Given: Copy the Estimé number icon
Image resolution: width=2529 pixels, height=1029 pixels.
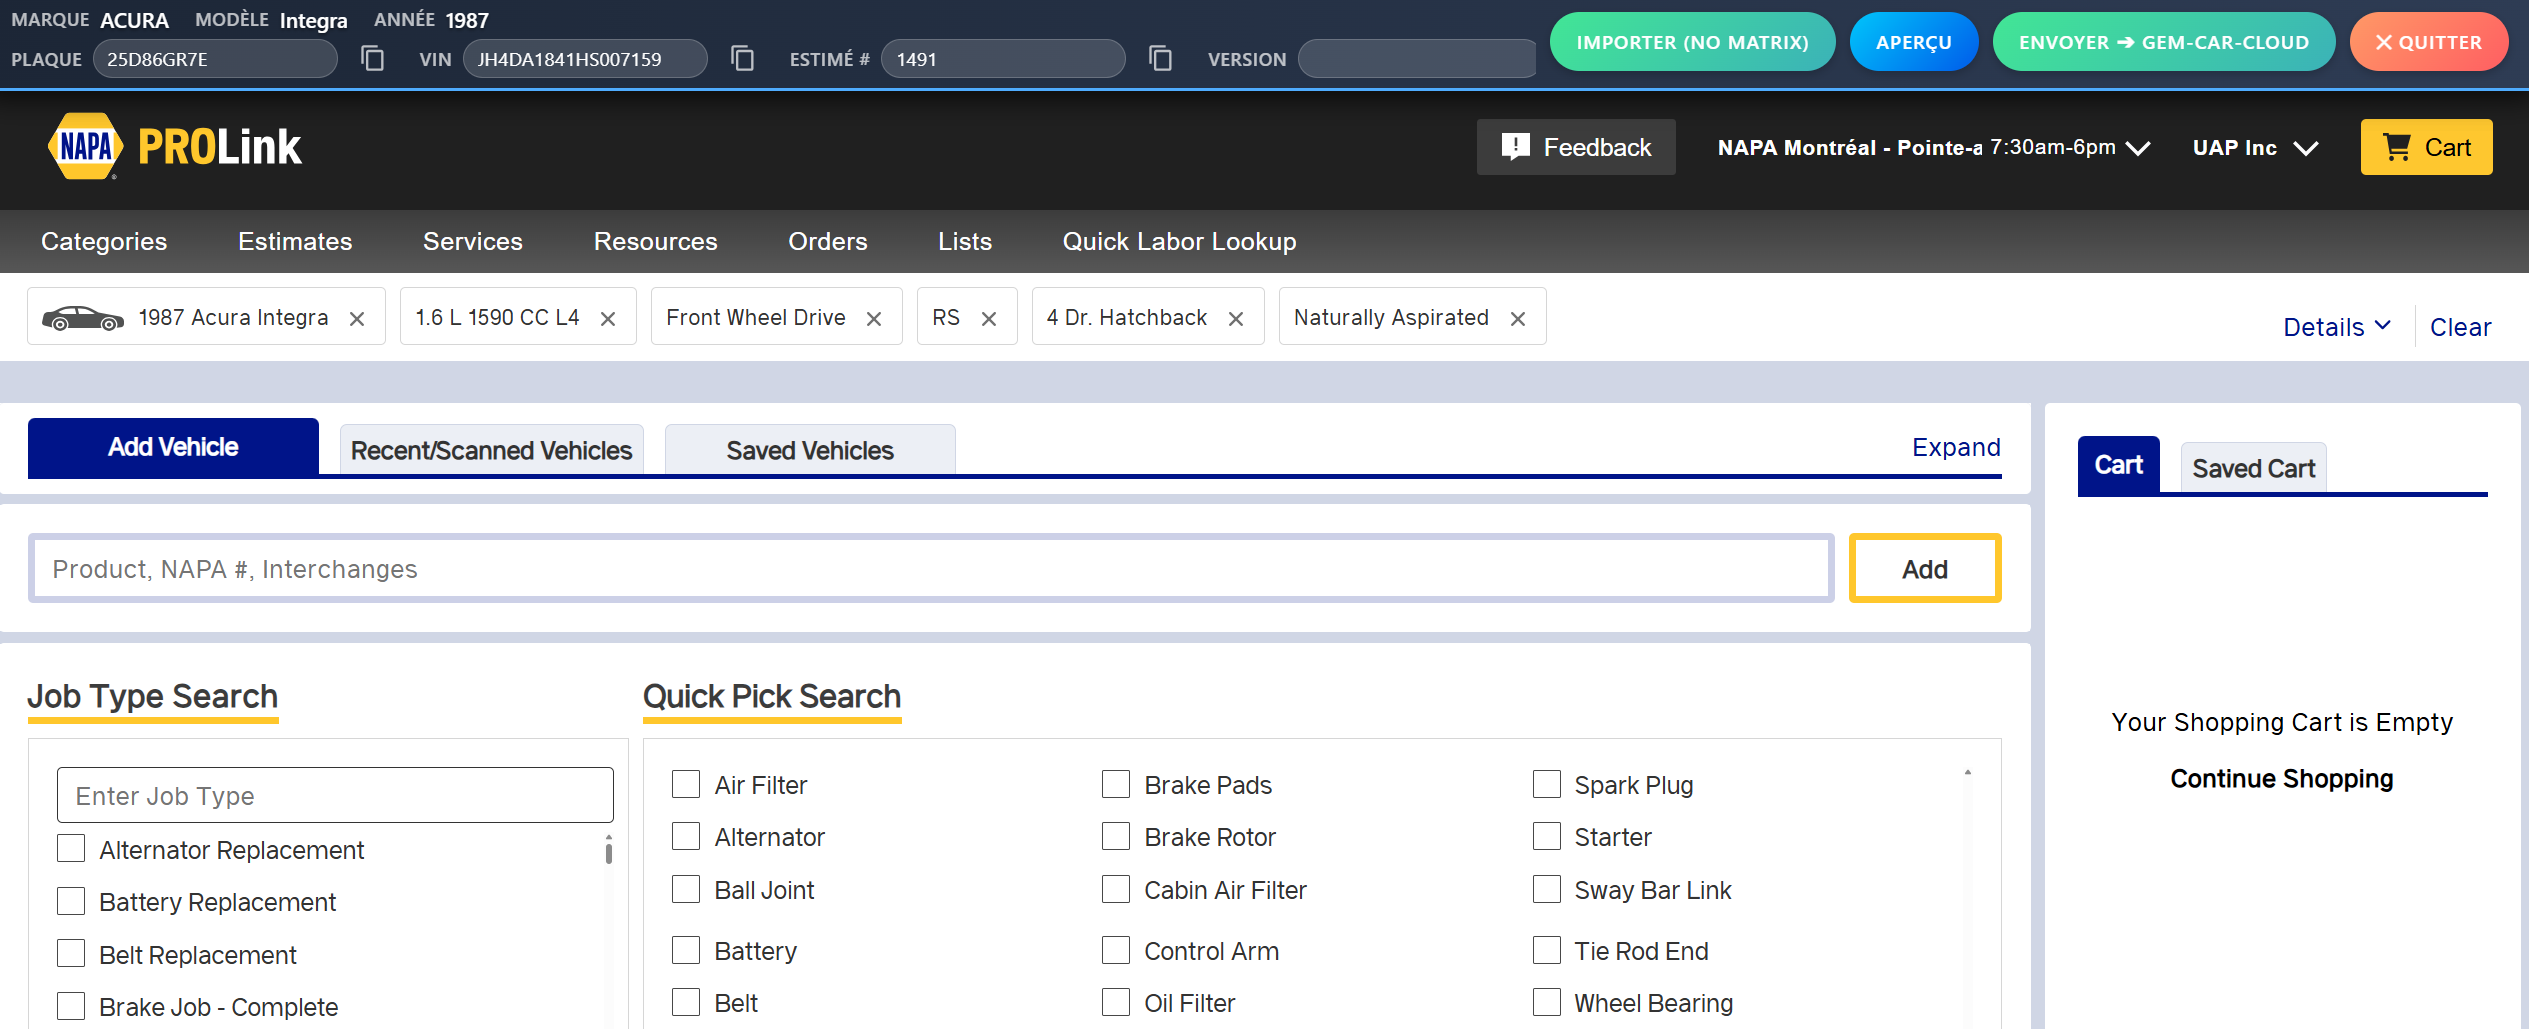Looking at the screenshot, I should point(1160,59).
